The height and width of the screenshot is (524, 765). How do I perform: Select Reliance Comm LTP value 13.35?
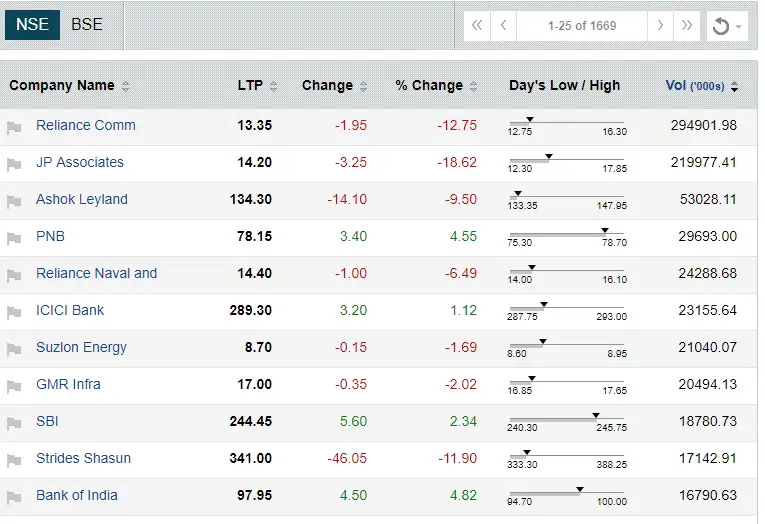coord(255,125)
